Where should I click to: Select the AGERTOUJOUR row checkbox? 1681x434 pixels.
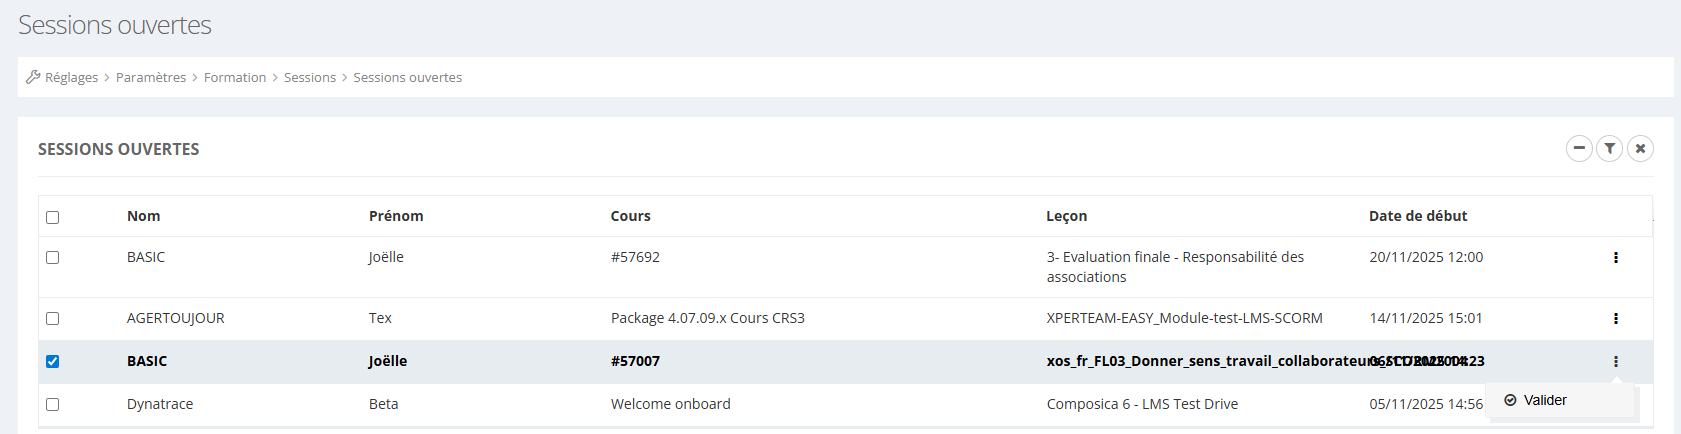pyautogui.click(x=53, y=319)
